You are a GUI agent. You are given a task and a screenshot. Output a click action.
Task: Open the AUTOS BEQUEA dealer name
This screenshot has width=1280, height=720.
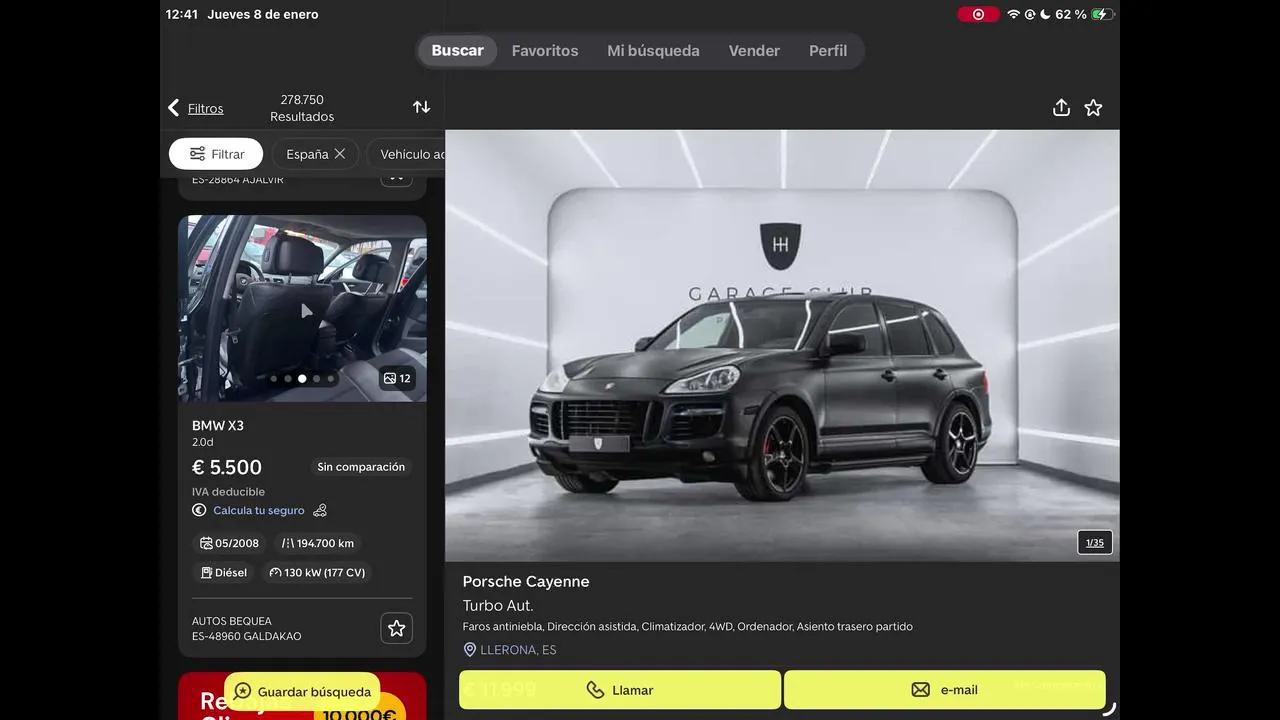click(232, 621)
